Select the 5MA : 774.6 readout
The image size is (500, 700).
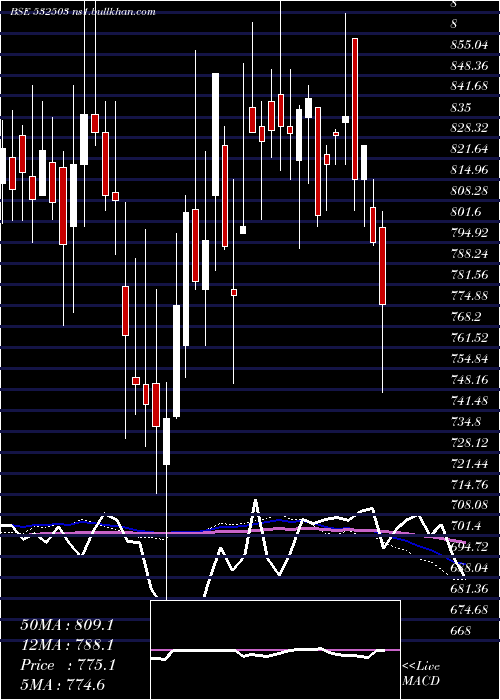pyautogui.click(x=62, y=685)
